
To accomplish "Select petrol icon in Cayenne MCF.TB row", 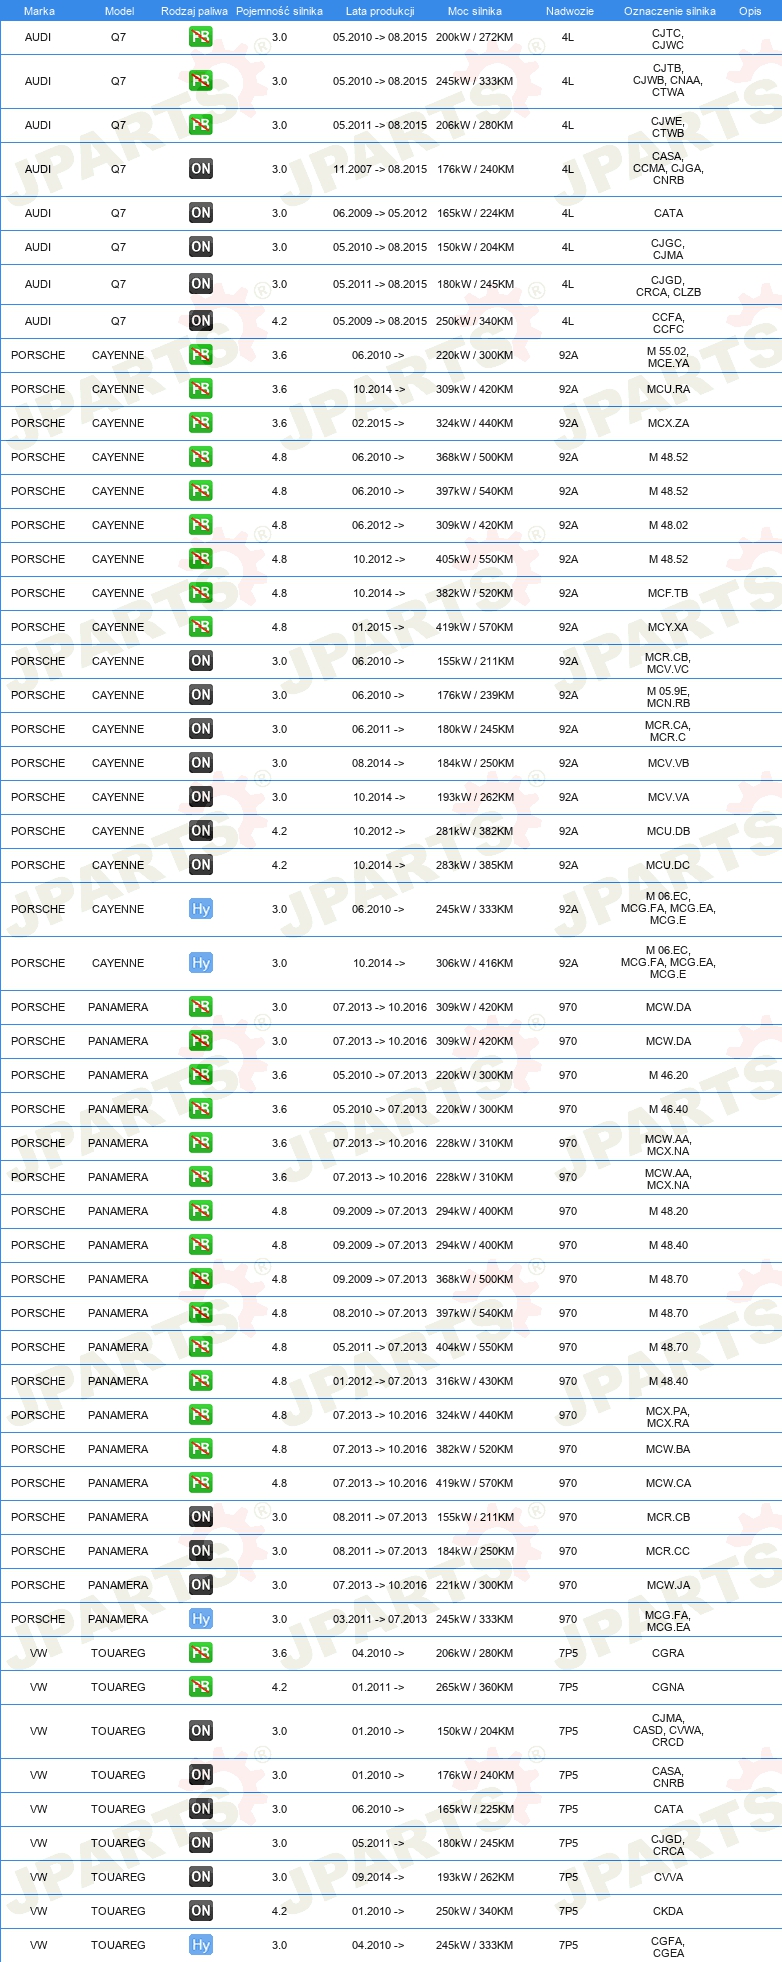I will point(201,593).
